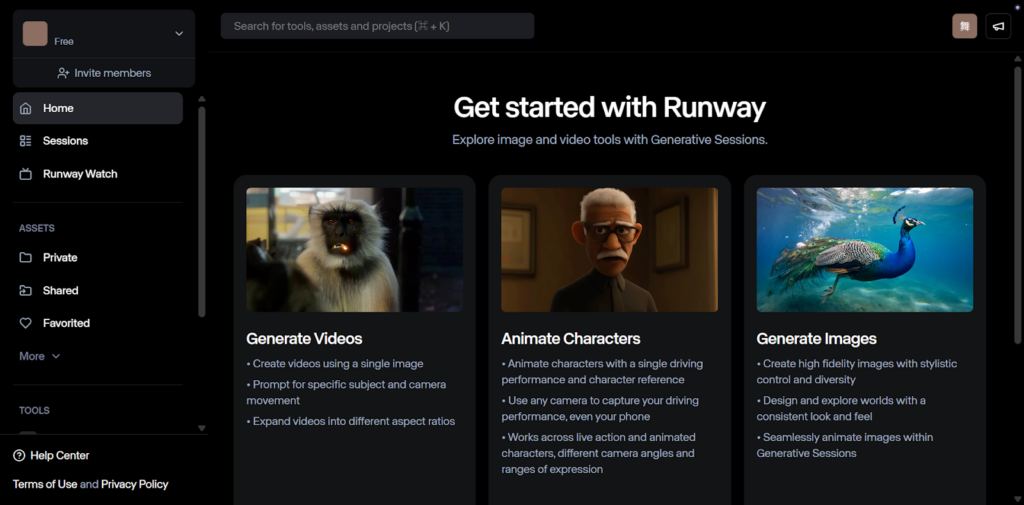Screen dimensions: 1024x505
Task: Click the Invite members person-plus icon
Action: (x=63, y=73)
